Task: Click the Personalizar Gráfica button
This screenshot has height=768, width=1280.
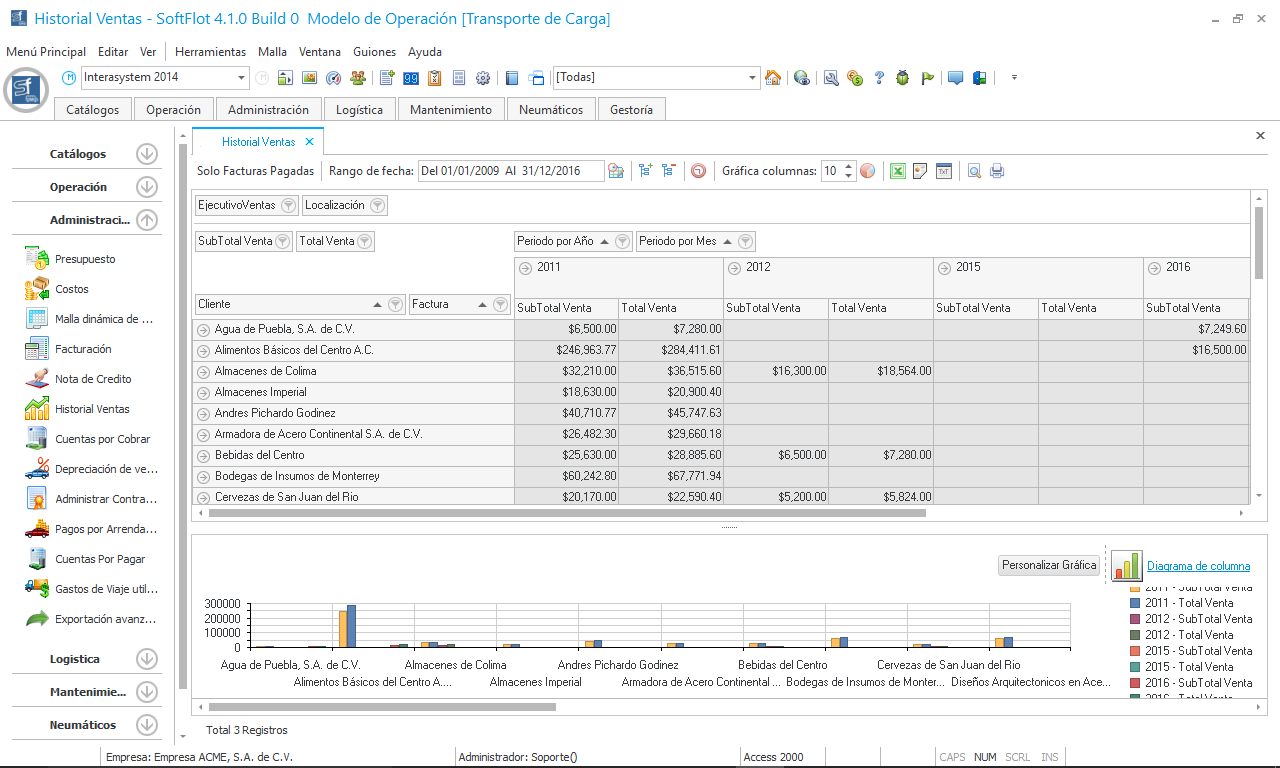Action: (1049, 565)
